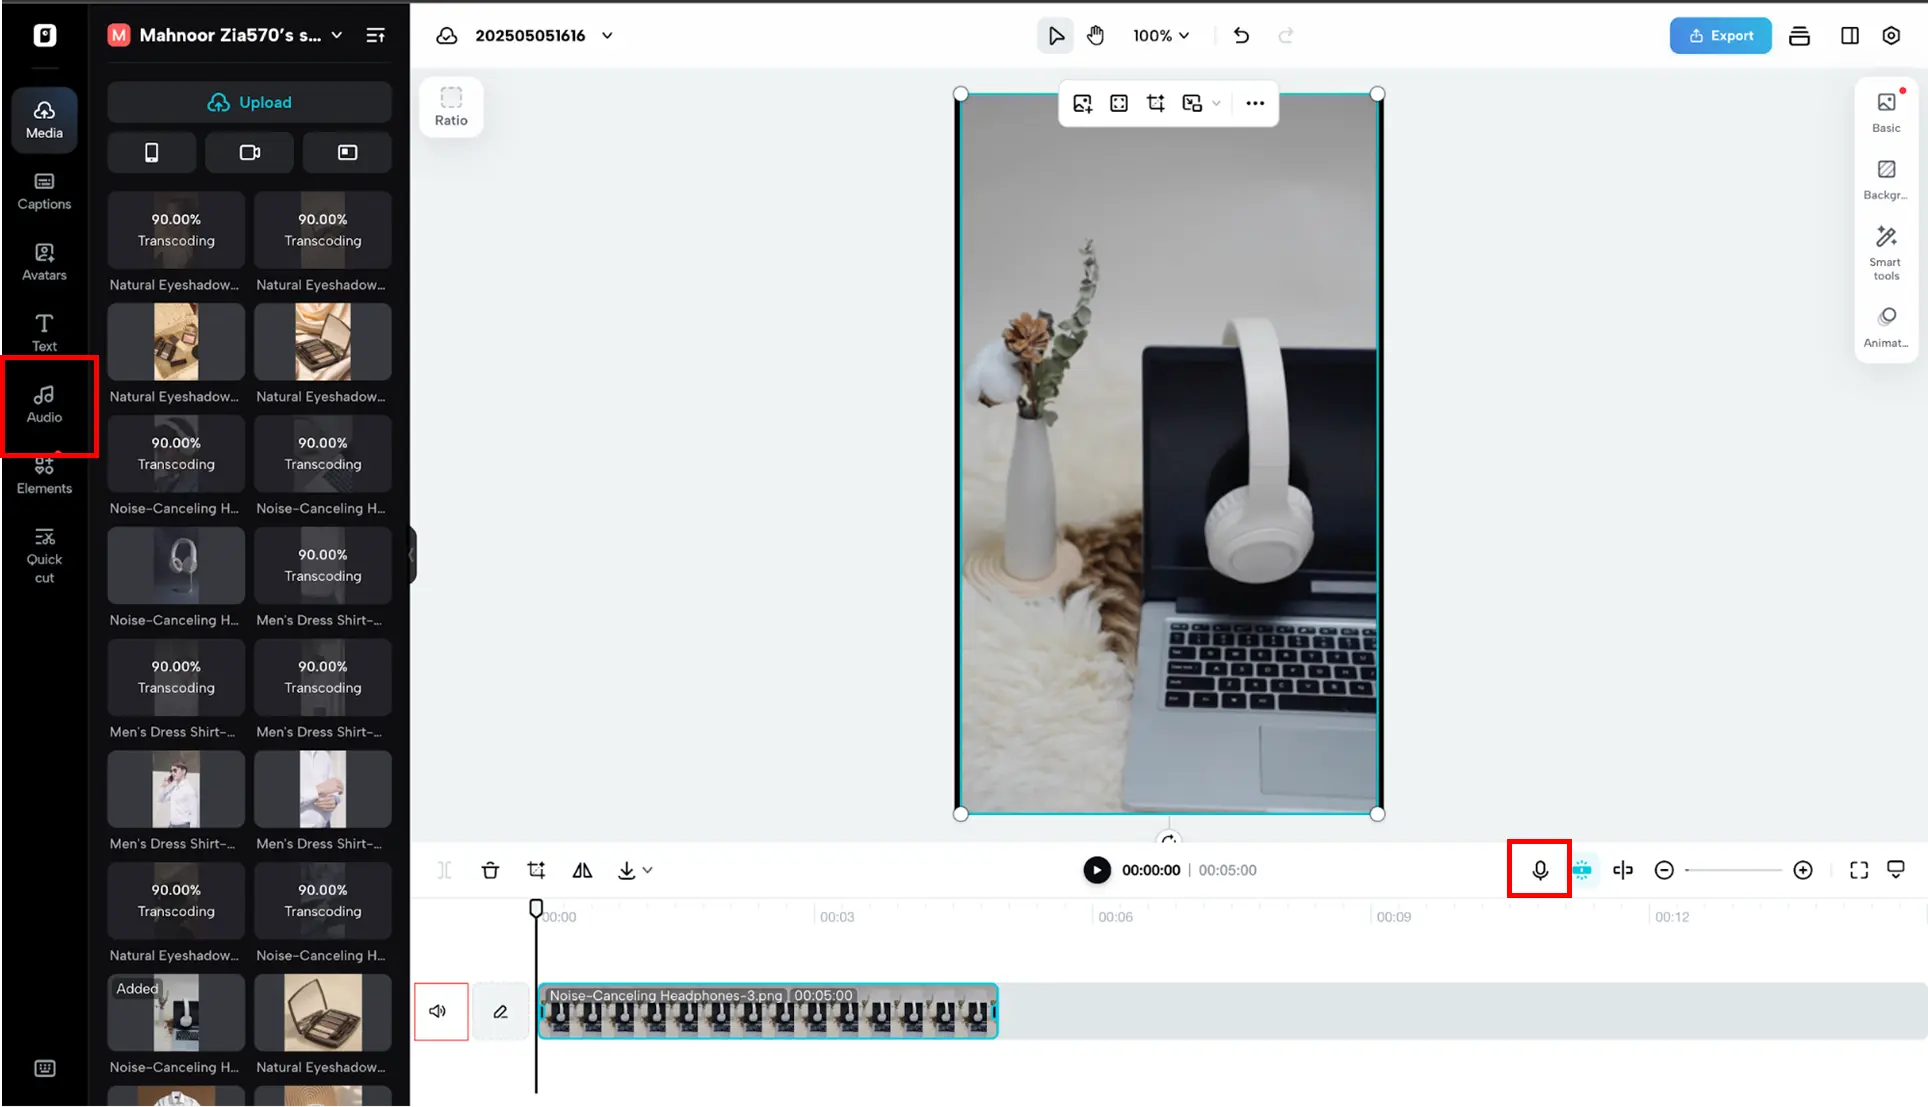Open the Captions panel
The height and width of the screenshot is (1107, 1928).
pyautogui.click(x=44, y=191)
